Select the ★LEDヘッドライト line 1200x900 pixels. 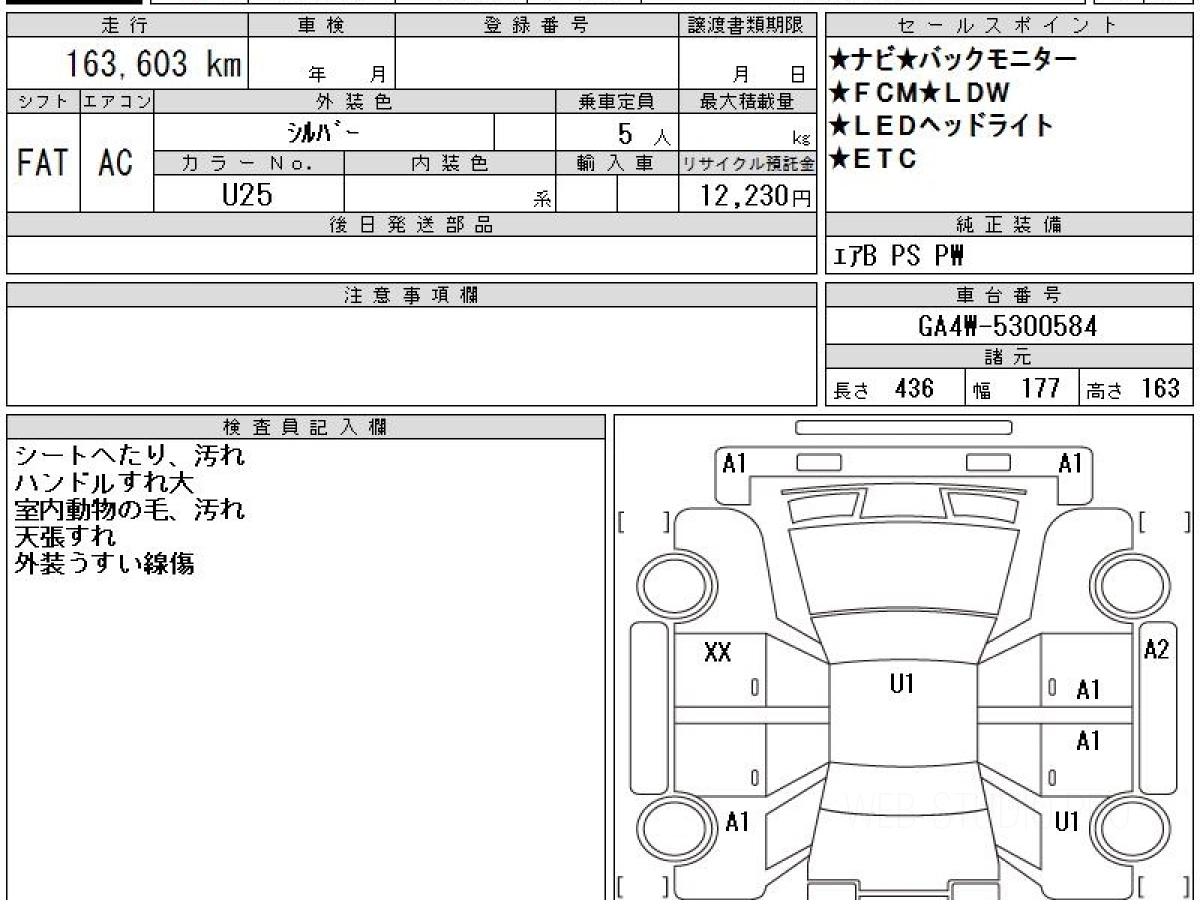pos(941,126)
